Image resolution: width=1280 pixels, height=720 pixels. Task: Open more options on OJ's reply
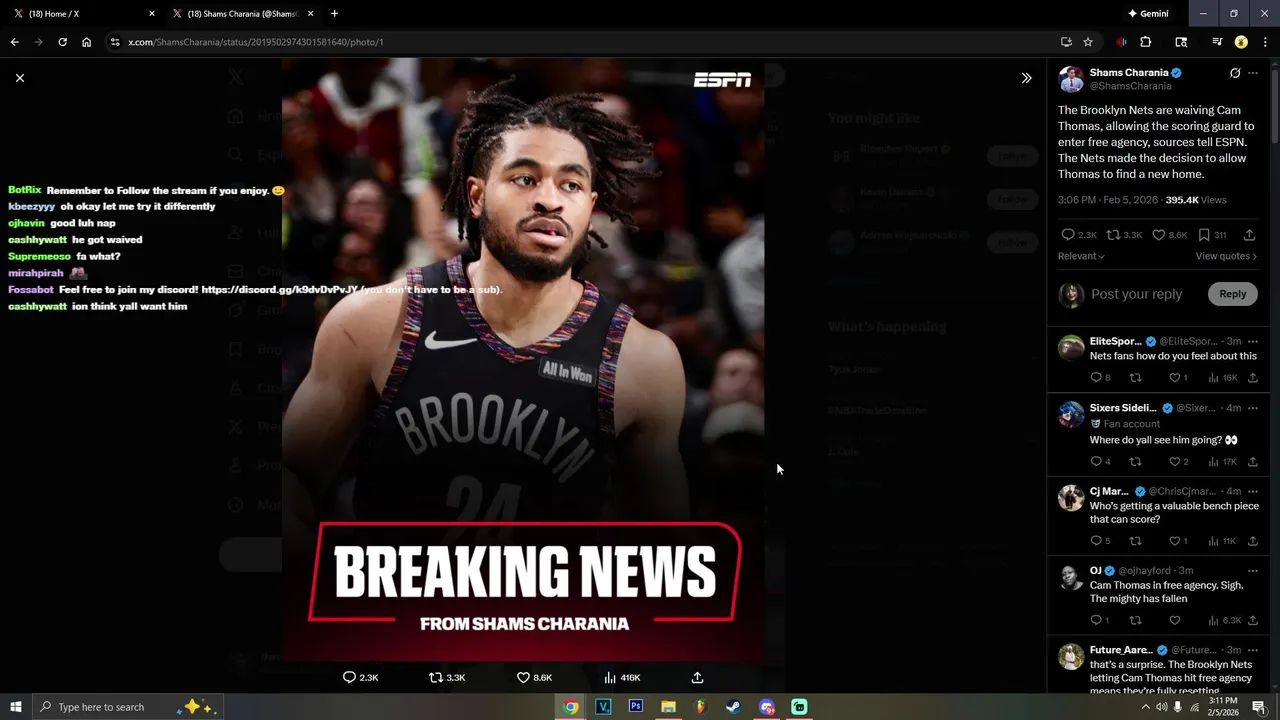(1253, 571)
